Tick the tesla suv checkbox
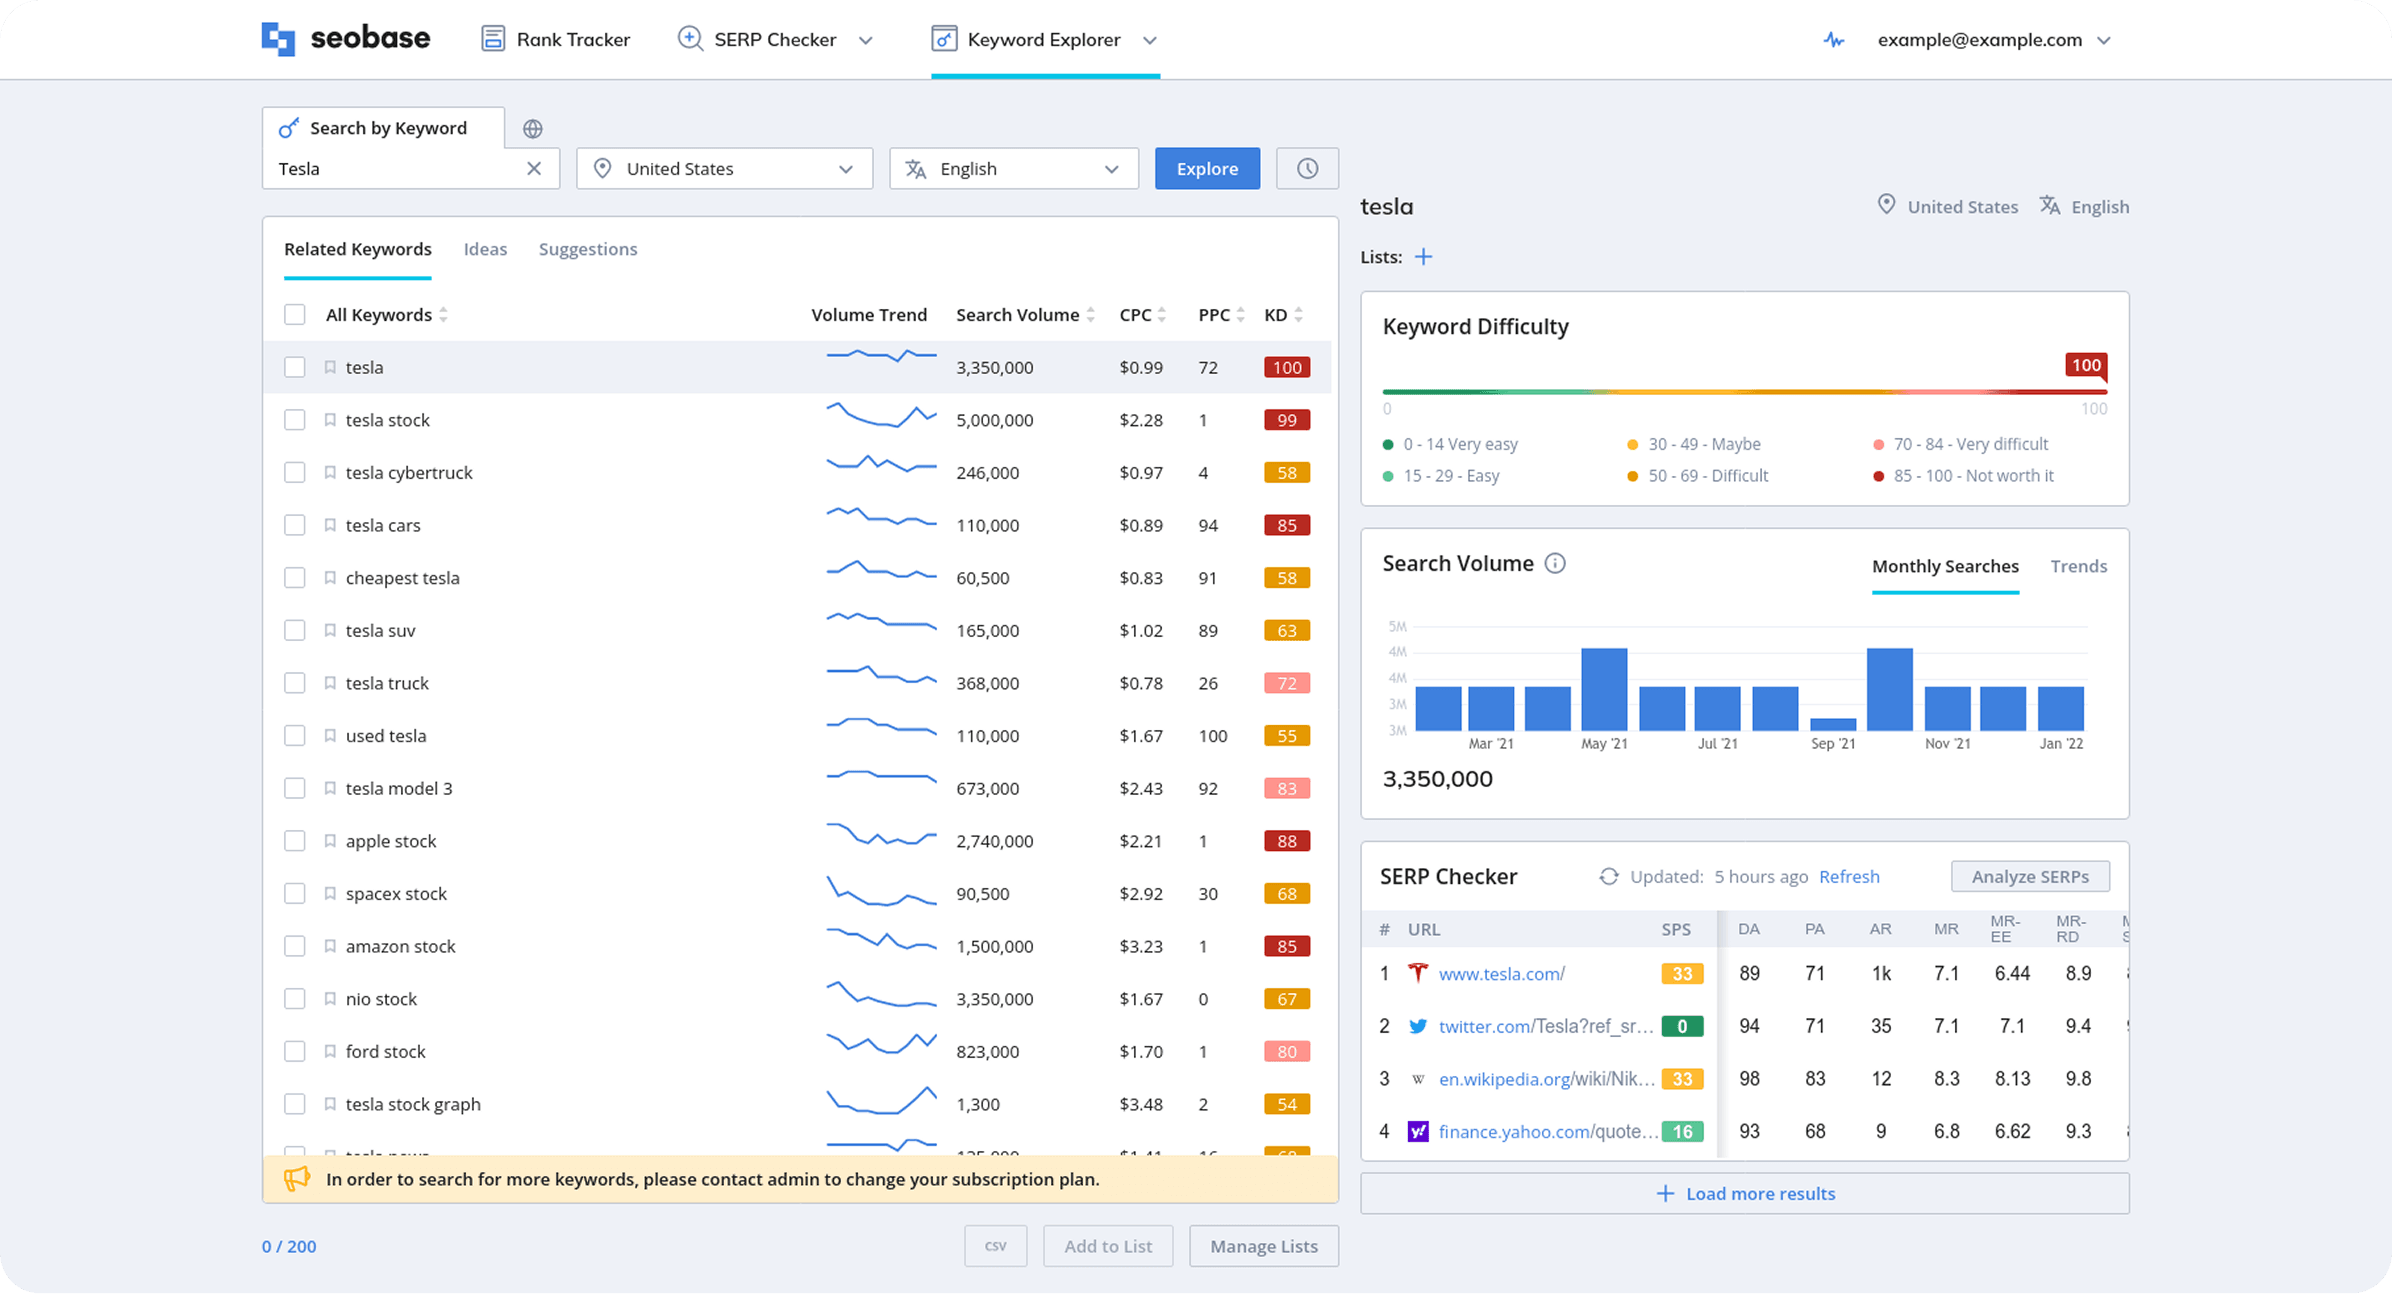Image resolution: width=2392 pixels, height=1294 pixels. [x=294, y=630]
